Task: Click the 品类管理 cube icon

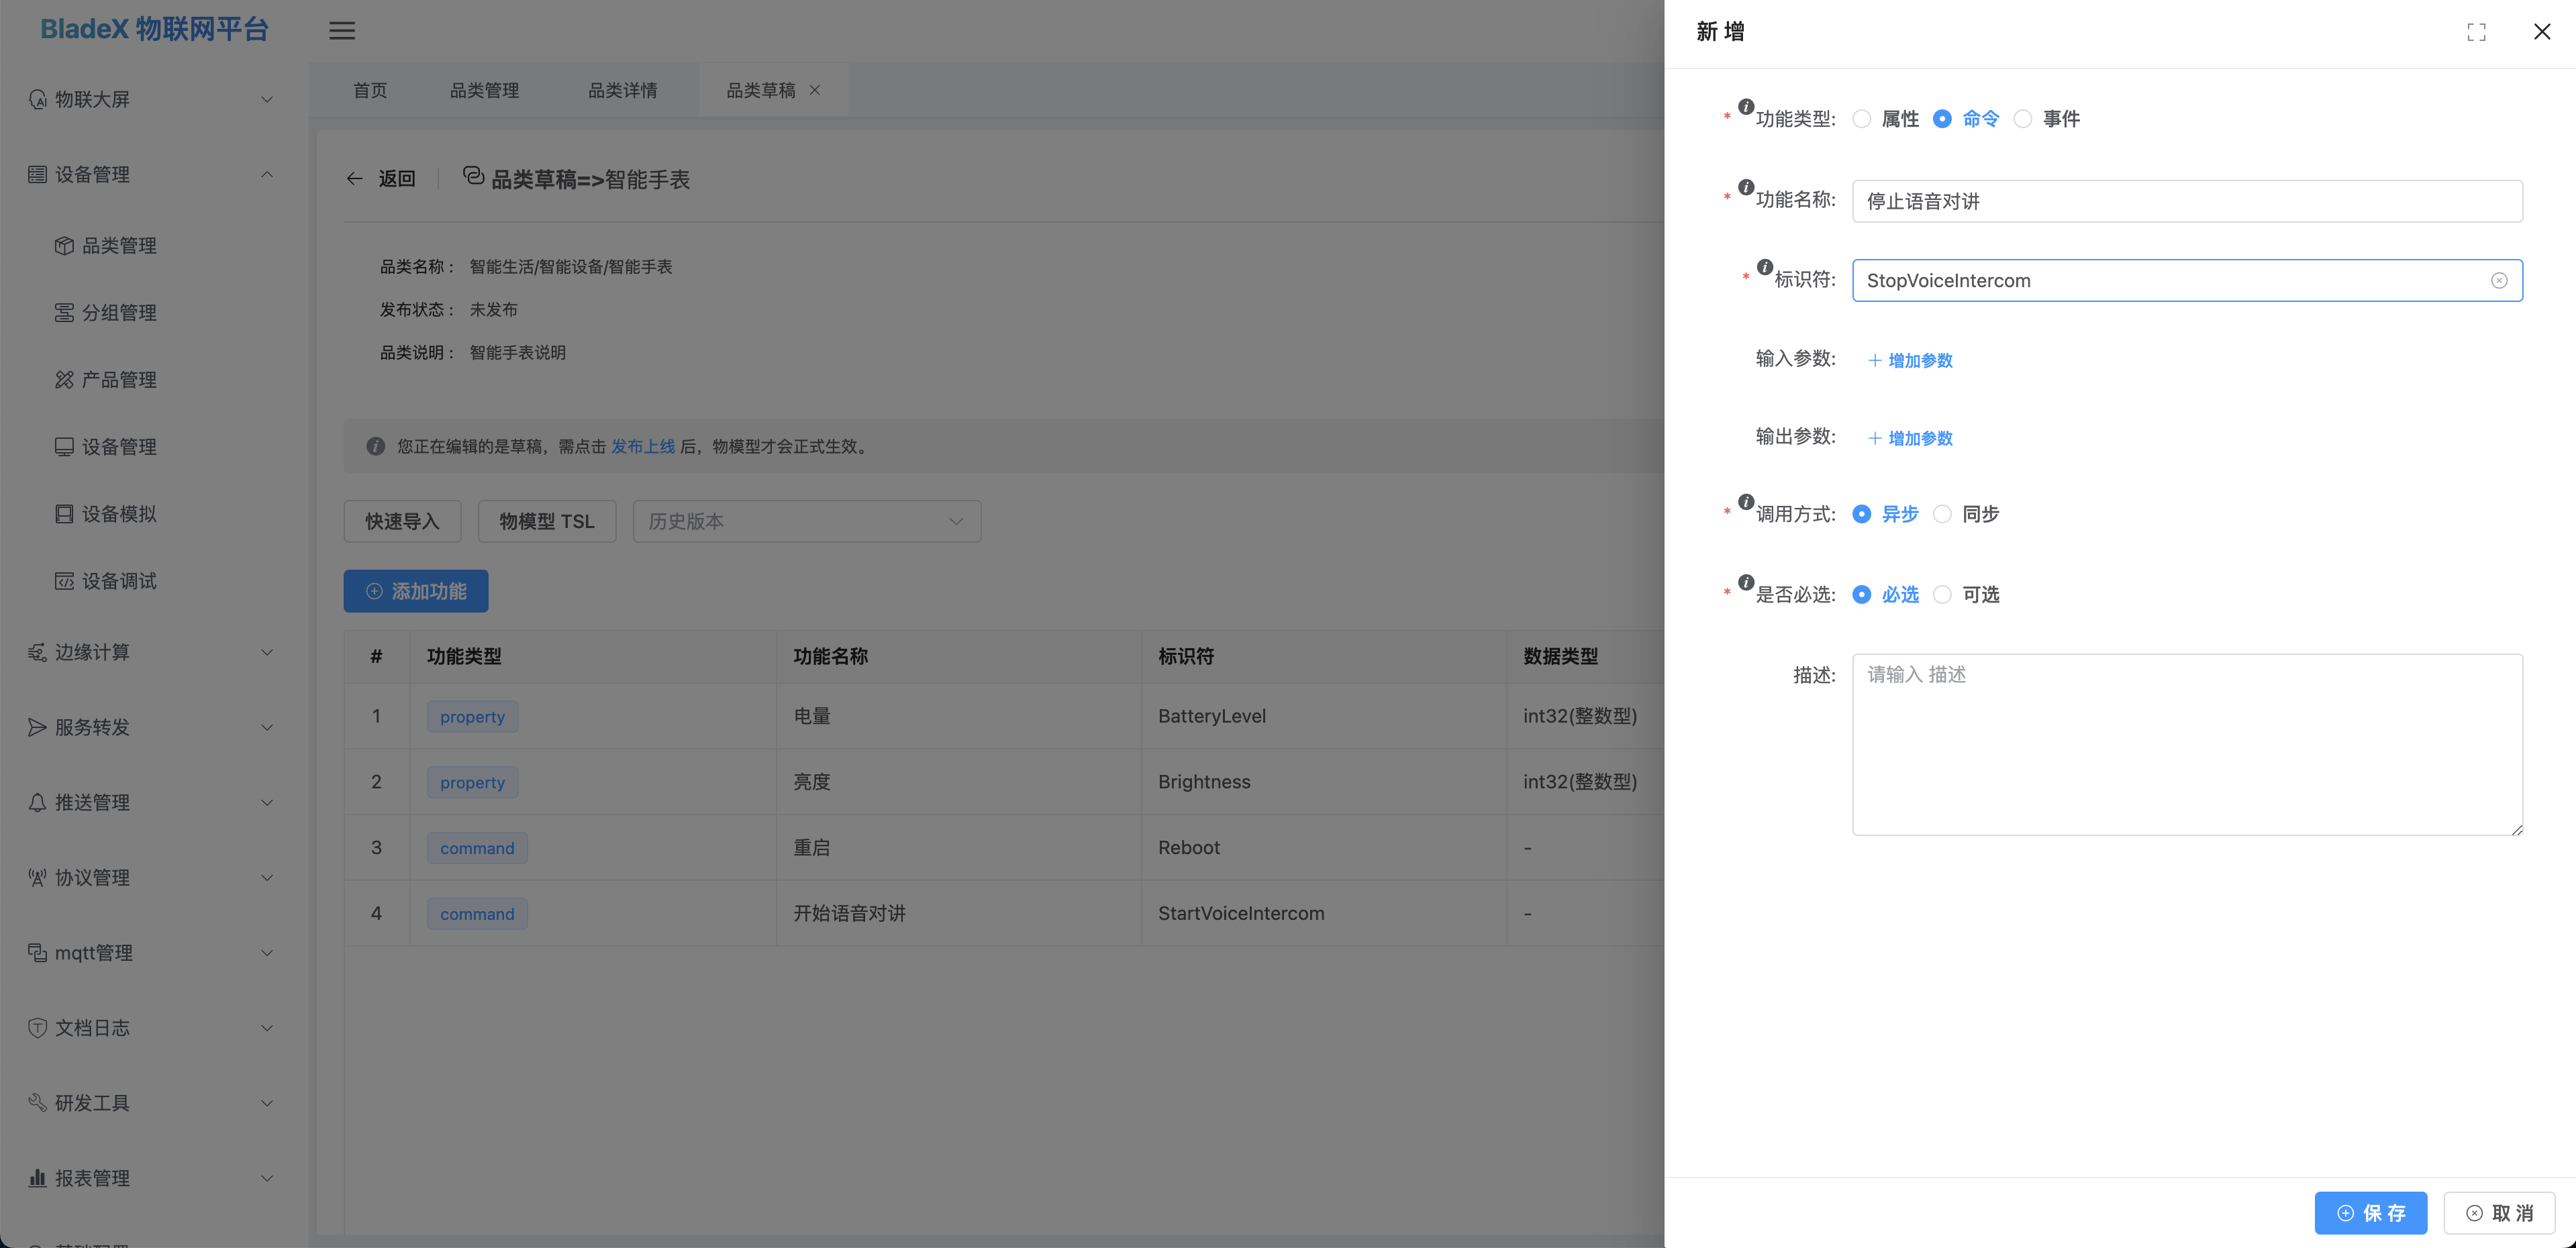Action: click(x=64, y=246)
